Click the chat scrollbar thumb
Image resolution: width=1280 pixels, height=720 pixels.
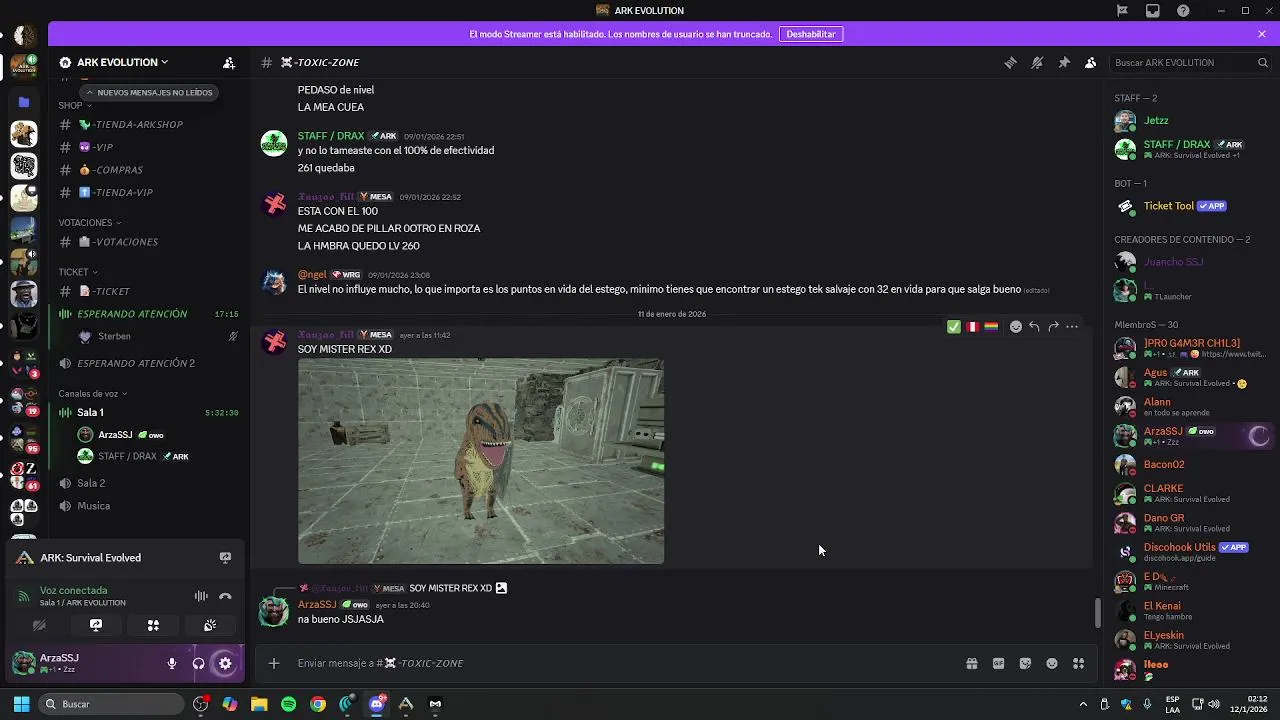1097,612
